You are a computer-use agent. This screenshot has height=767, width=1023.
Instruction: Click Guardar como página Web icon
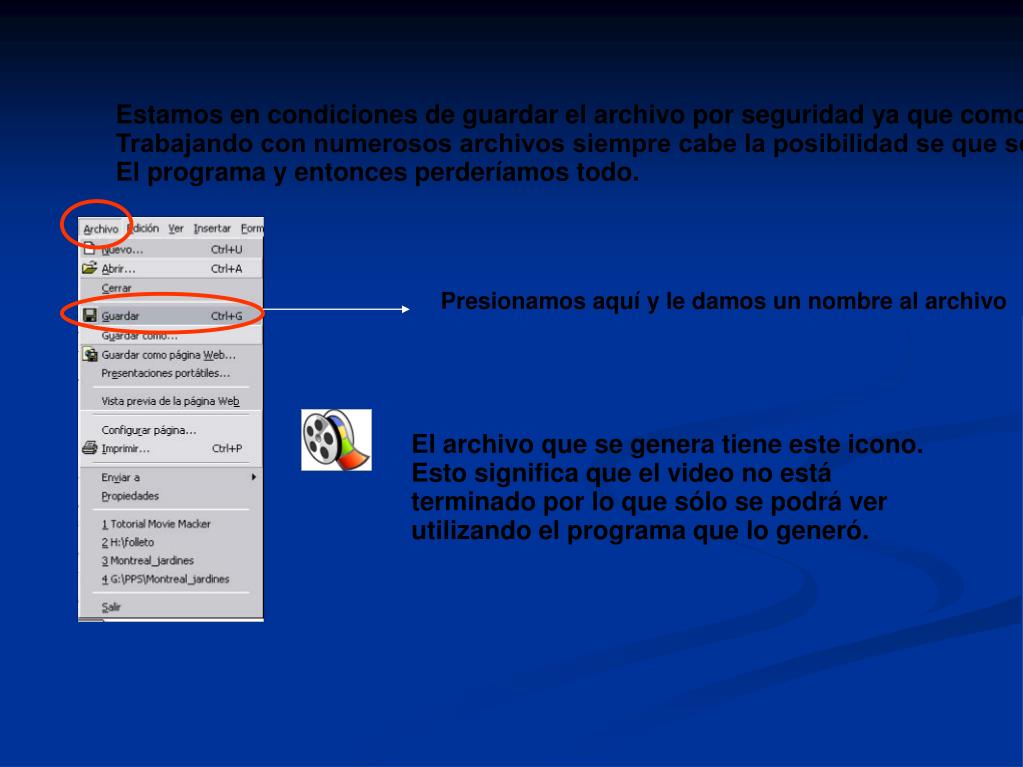(90, 355)
